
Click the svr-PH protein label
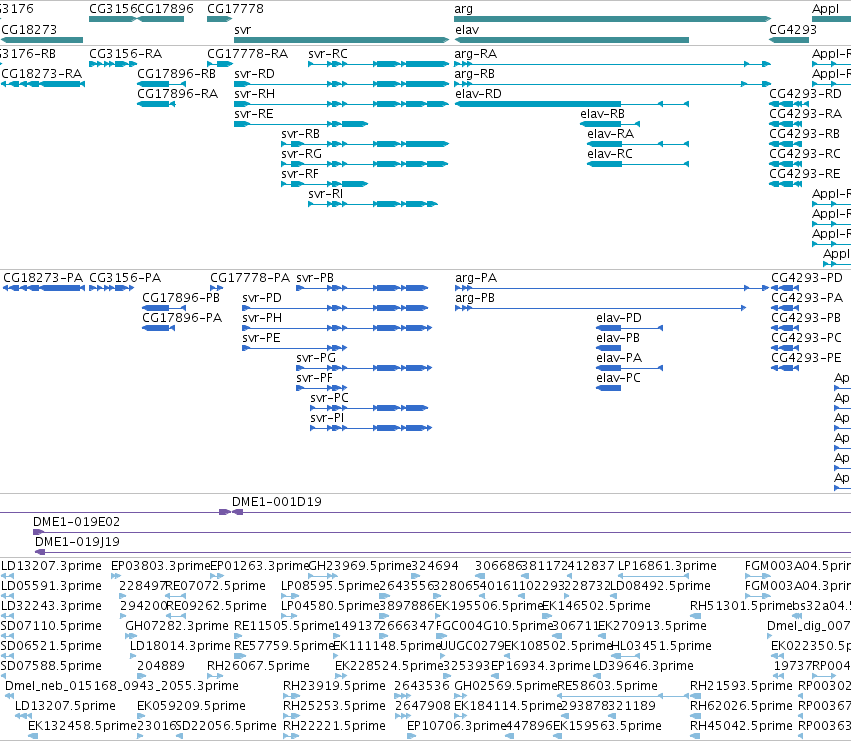click(262, 318)
